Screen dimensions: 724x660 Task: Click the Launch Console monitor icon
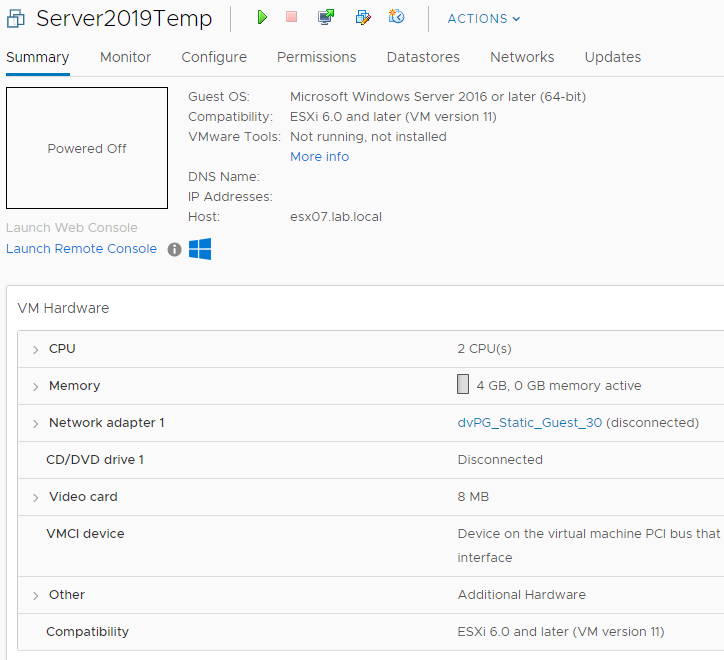[326, 17]
